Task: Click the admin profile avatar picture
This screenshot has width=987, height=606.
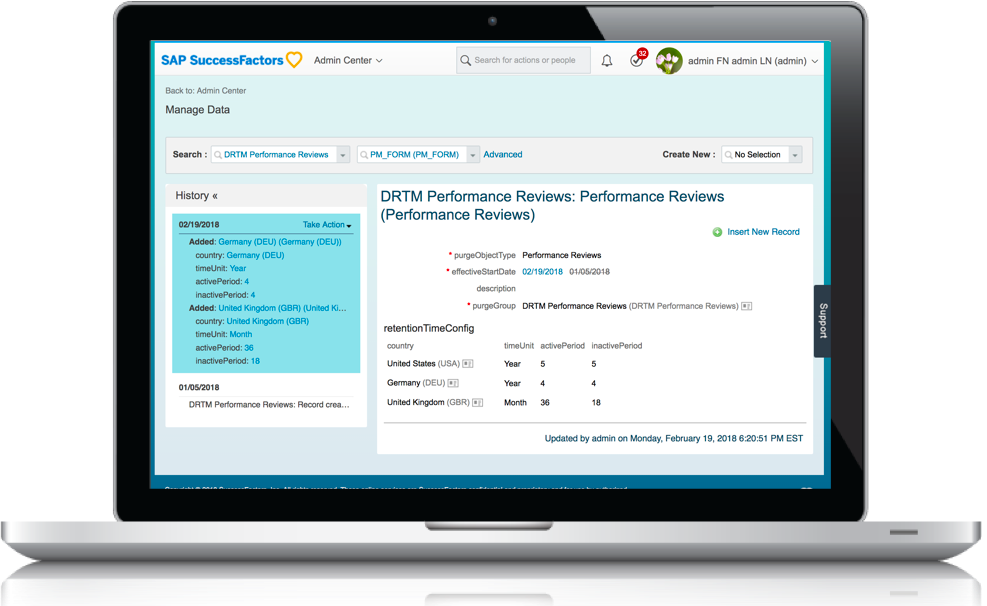Action: pyautogui.click(x=668, y=61)
